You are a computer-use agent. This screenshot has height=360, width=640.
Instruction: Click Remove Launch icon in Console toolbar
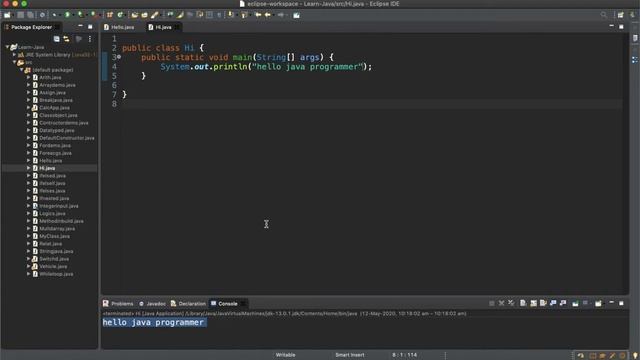coord(502,303)
